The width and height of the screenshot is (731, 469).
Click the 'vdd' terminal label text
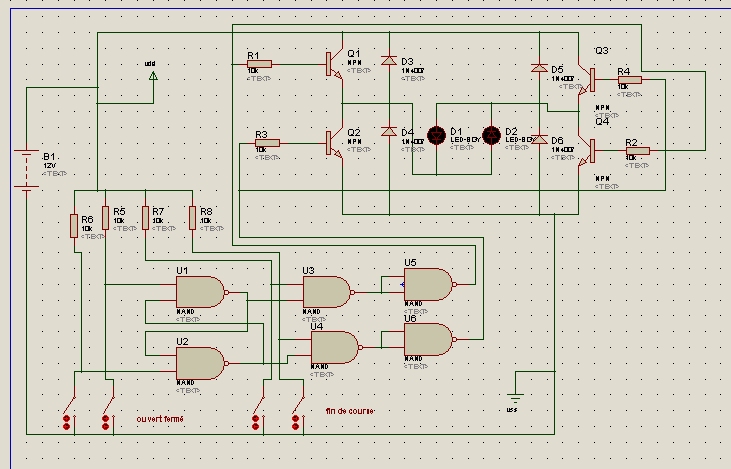[150, 63]
